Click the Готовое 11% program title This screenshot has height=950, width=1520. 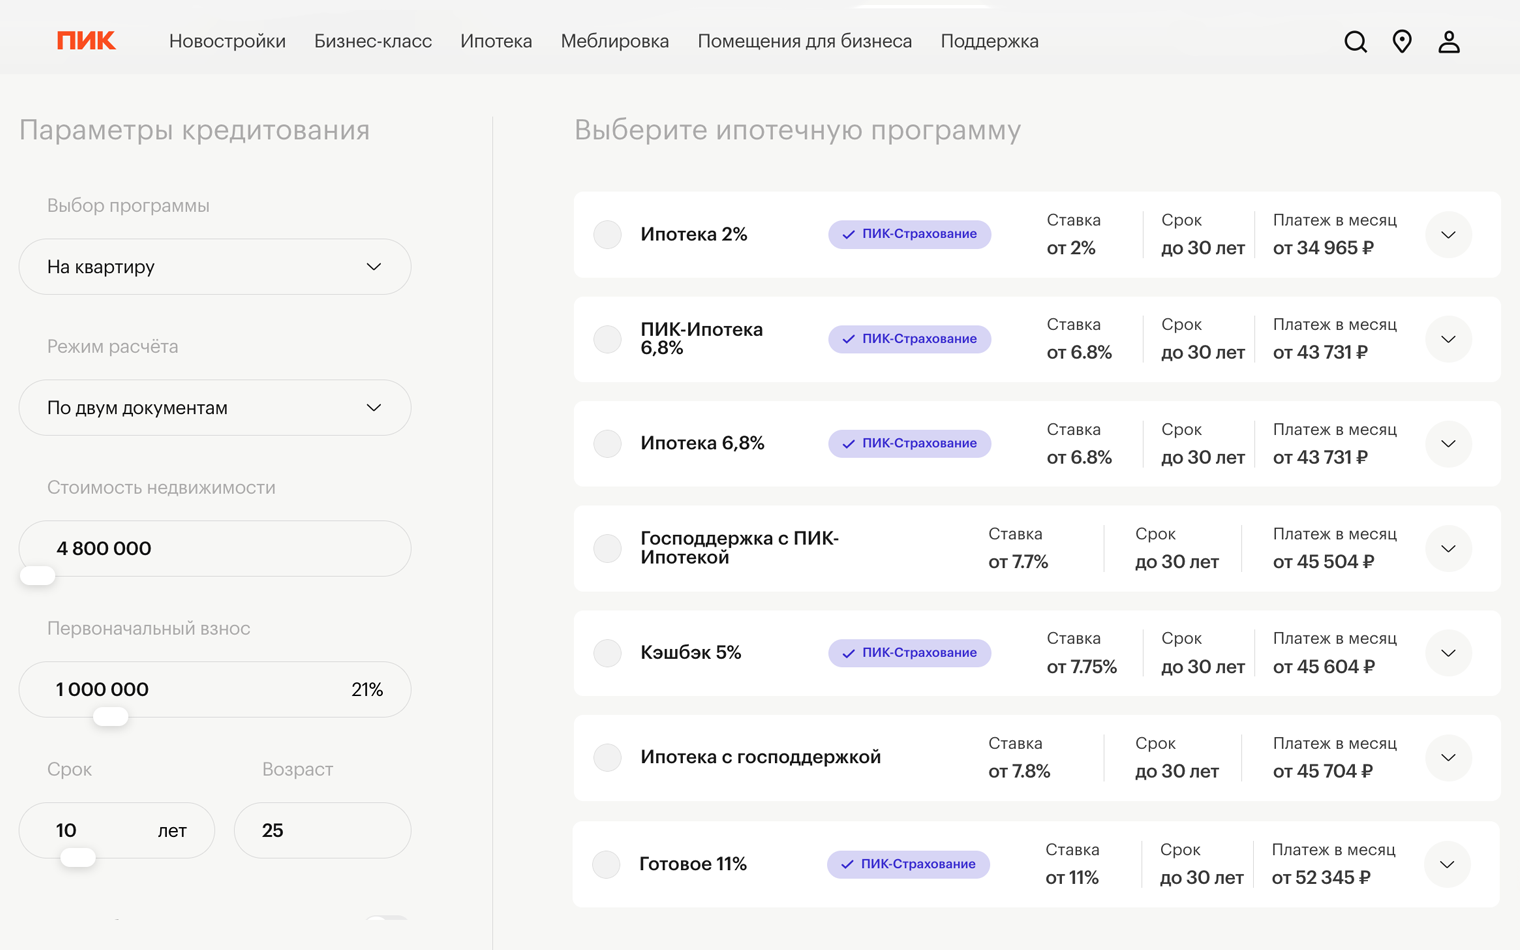(x=693, y=864)
